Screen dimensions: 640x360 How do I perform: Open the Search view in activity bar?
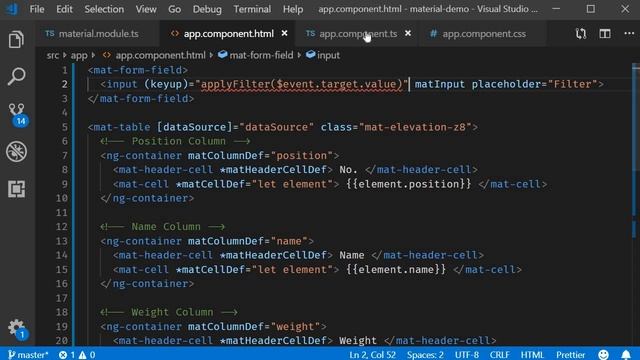pyautogui.click(x=16, y=77)
